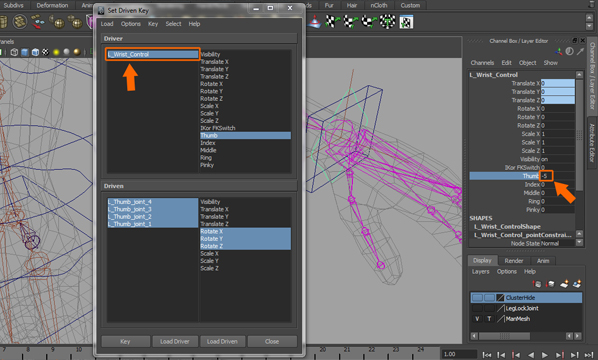Select L_Thumb_joint_4 in Driven list
The height and width of the screenshot is (360, 598).
coord(153,202)
